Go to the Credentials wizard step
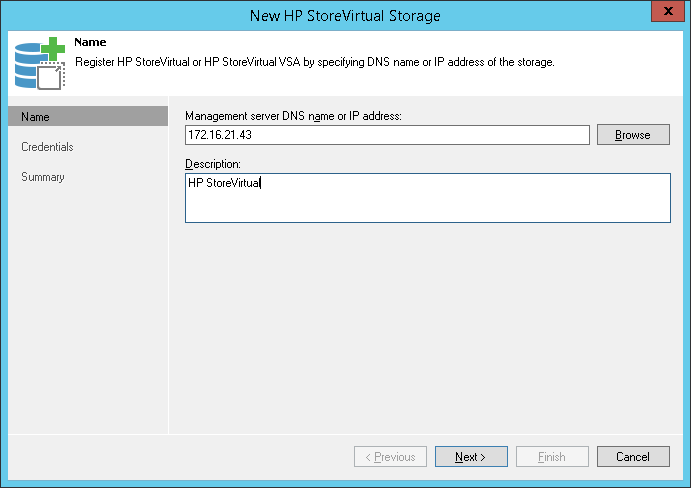691x488 pixels. [x=47, y=147]
